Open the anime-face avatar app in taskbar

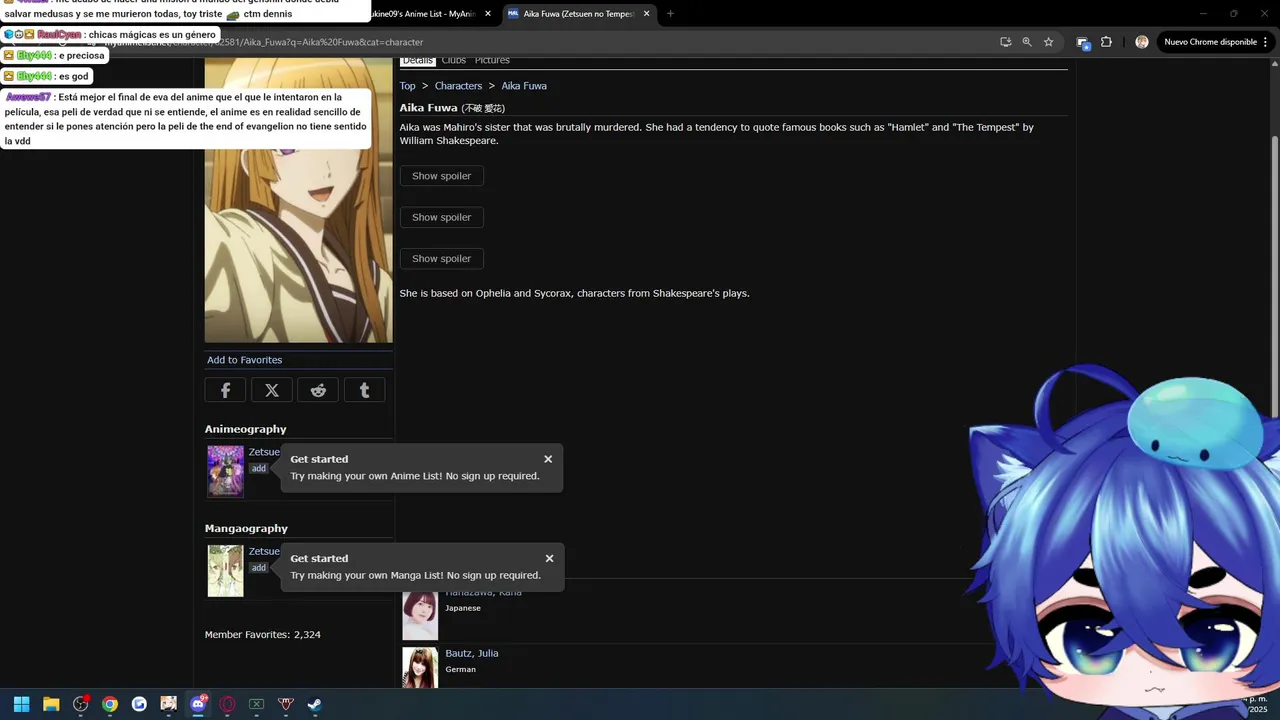coord(168,704)
